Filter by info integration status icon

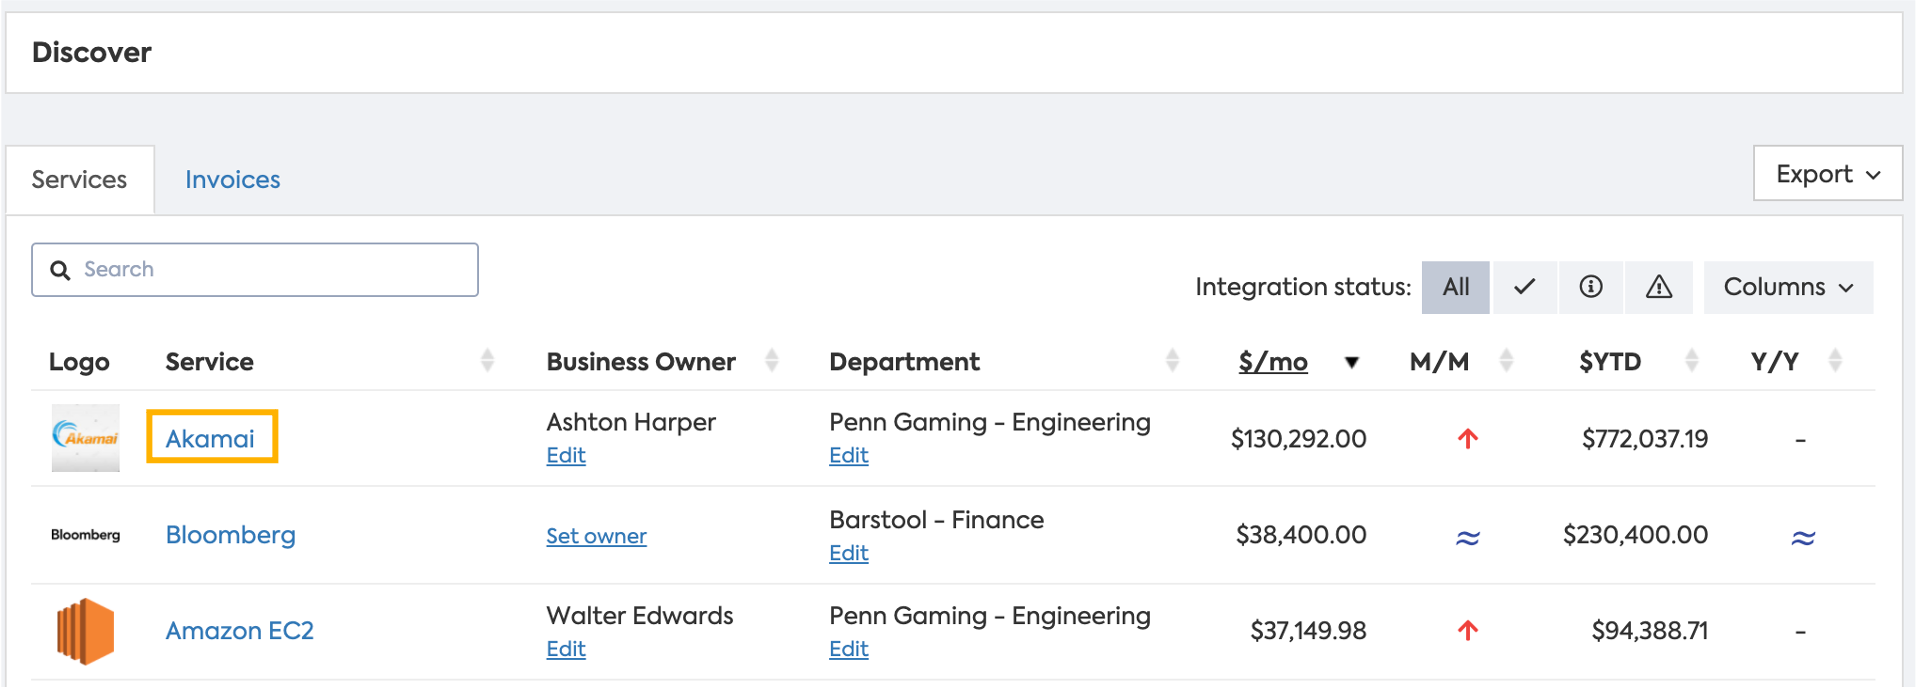(x=1591, y=287)
